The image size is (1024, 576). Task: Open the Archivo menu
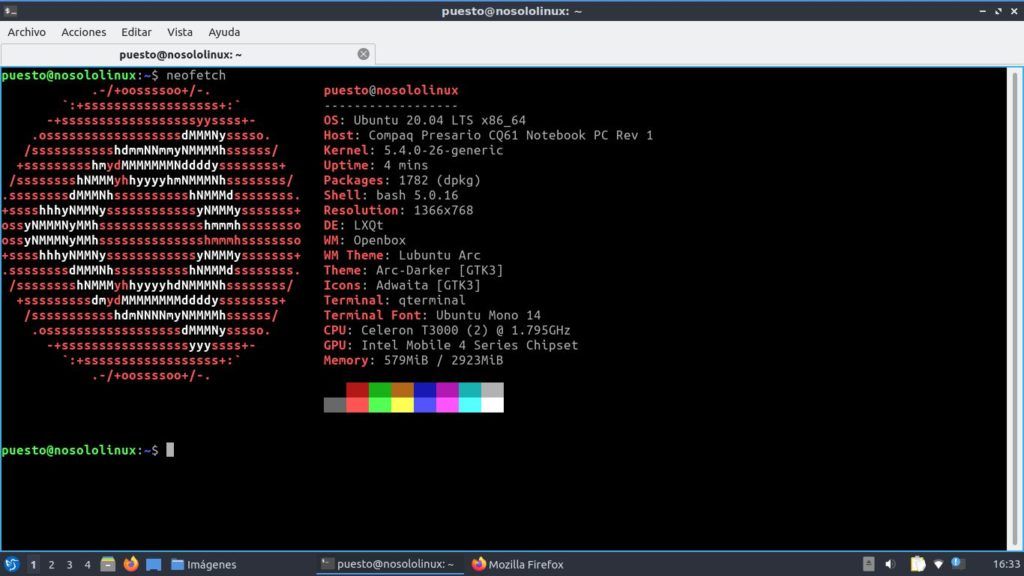click(x=27, y=32)
